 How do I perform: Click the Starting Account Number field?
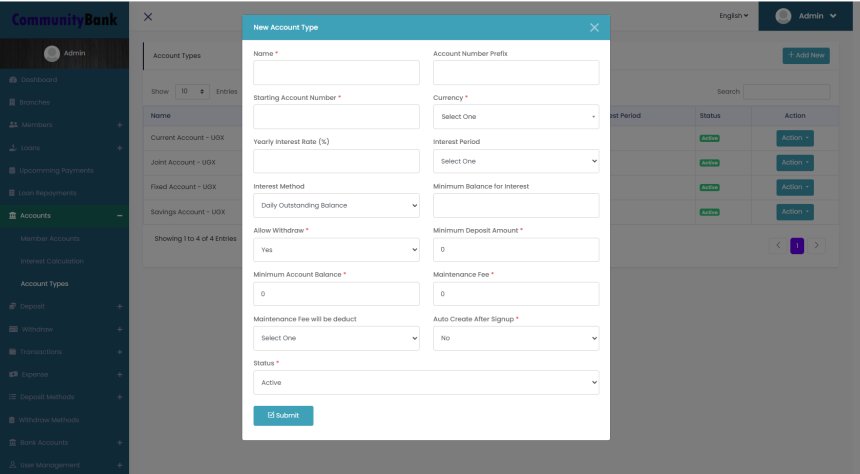[336, 117]
